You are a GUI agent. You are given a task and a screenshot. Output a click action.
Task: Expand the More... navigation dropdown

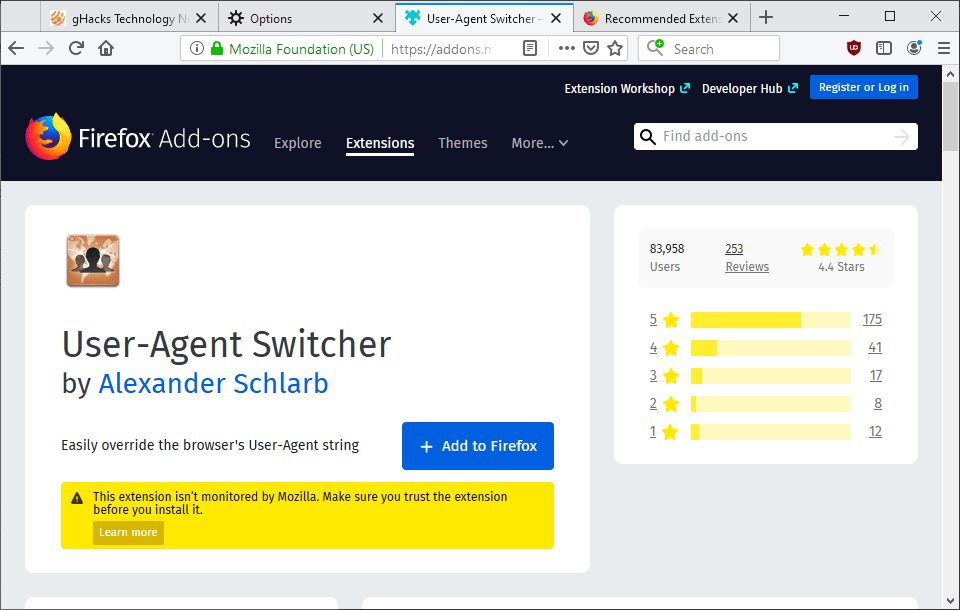coord(538,143)
